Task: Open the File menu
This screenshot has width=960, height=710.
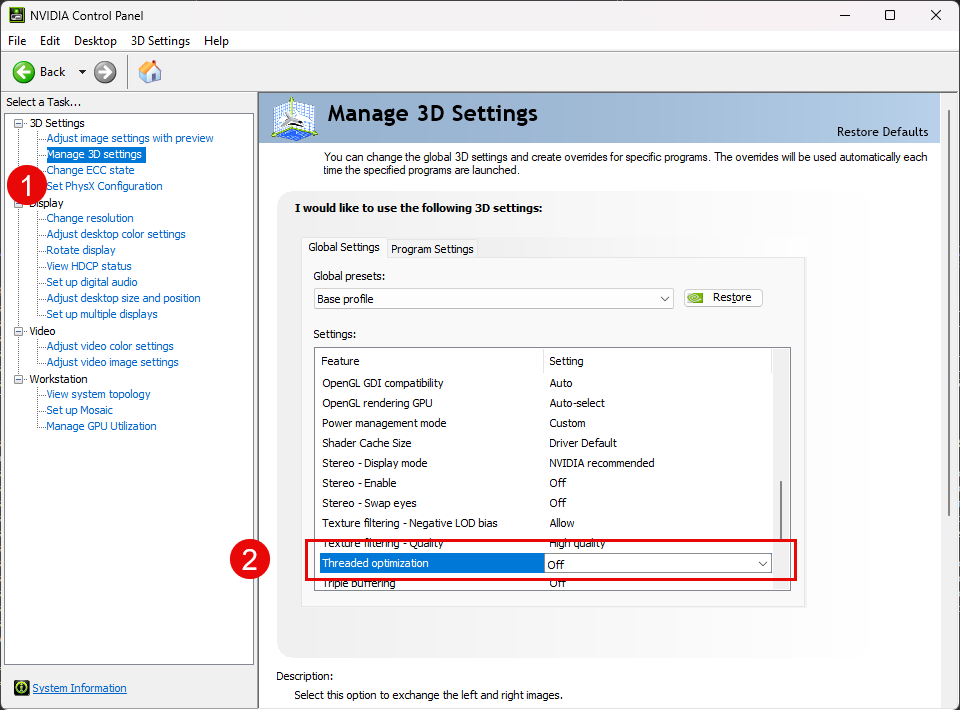Action: tap(17, 41)
